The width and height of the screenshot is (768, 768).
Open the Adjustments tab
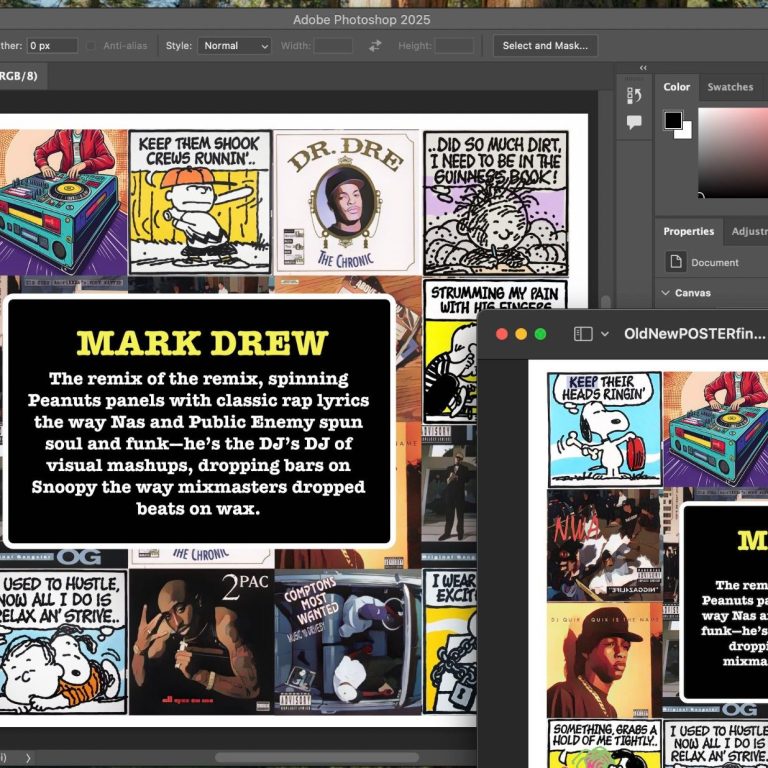(x=749, y=231)
